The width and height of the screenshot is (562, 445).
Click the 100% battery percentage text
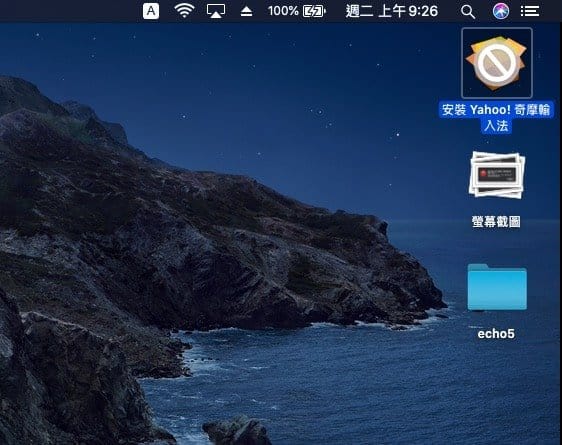click(283, 11)
